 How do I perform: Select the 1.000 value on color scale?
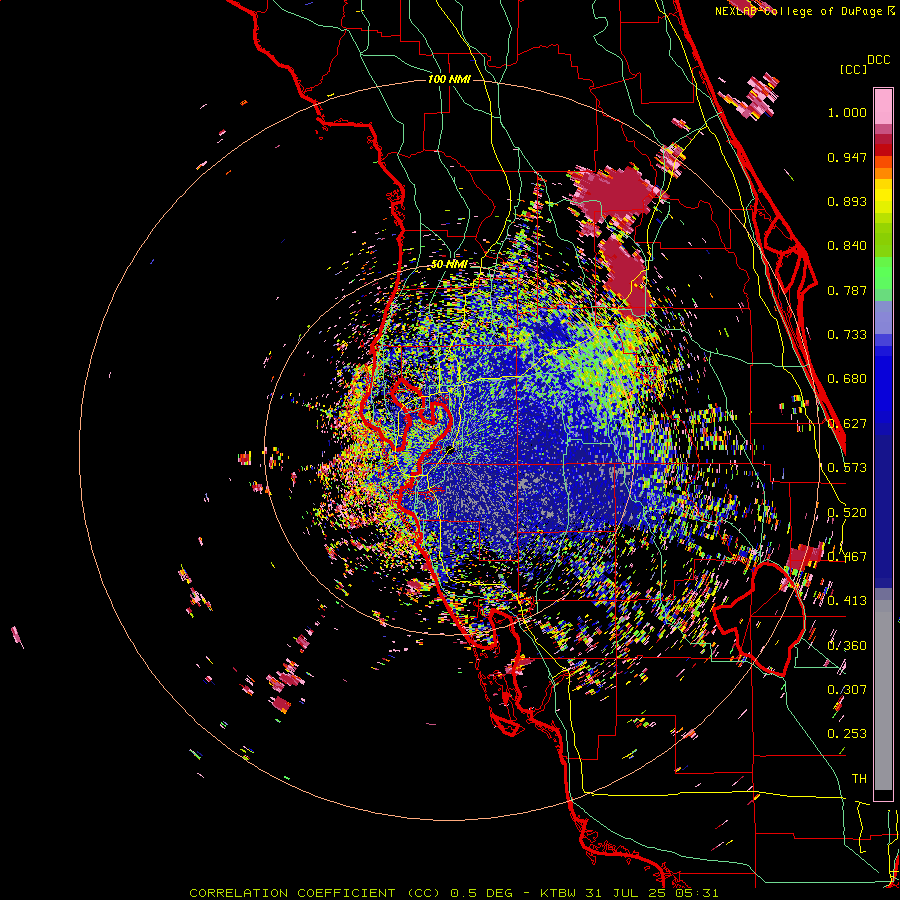click(847, 112)
